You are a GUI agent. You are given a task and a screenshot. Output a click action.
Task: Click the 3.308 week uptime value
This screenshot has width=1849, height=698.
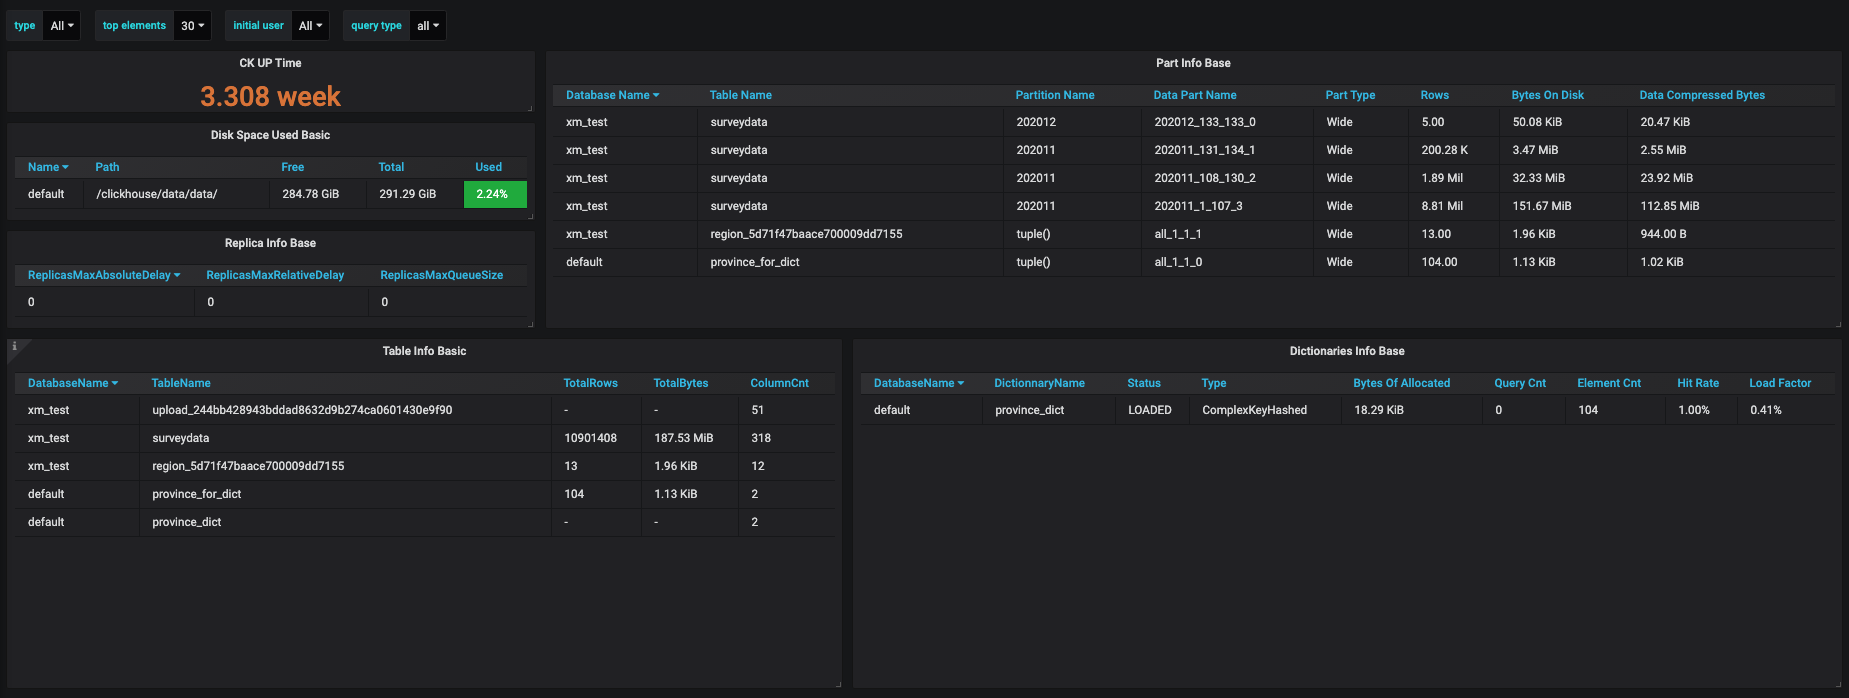pos(270,96)
